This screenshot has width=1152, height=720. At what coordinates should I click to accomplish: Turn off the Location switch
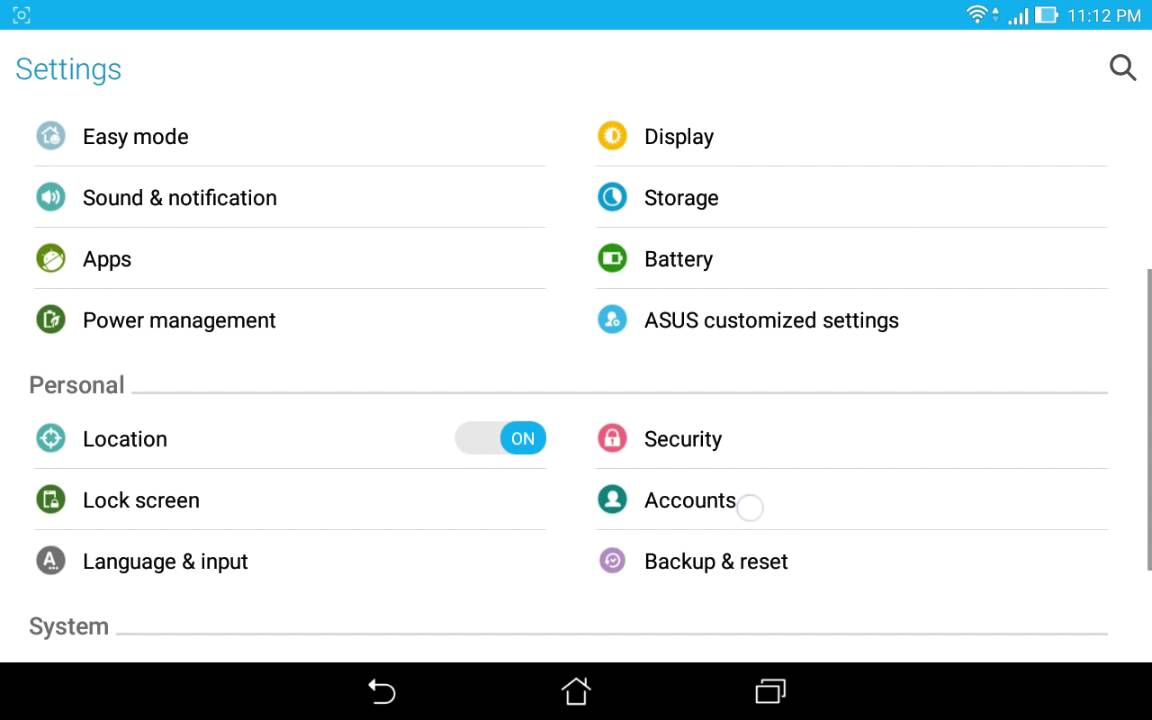click(x=501, y=438)
